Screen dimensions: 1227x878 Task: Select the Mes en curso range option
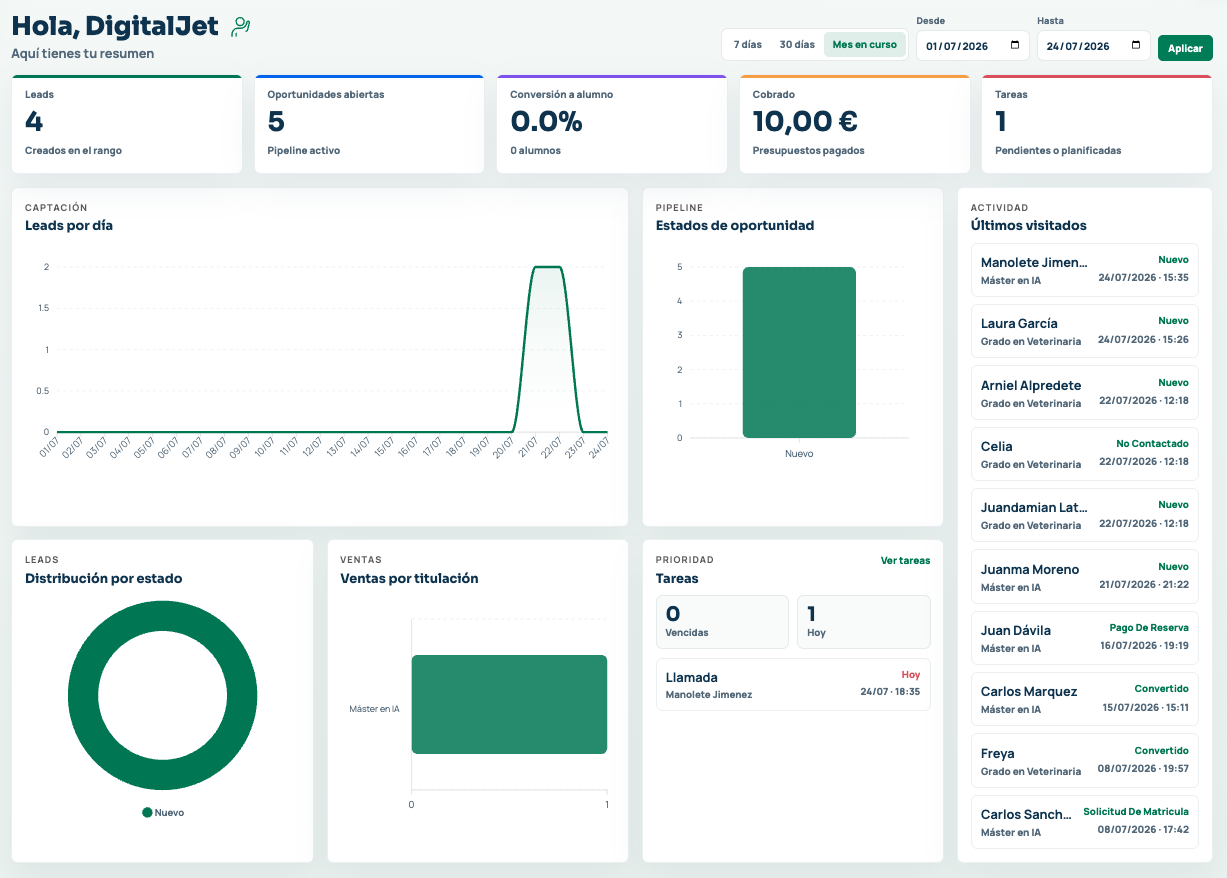[865, 45]
